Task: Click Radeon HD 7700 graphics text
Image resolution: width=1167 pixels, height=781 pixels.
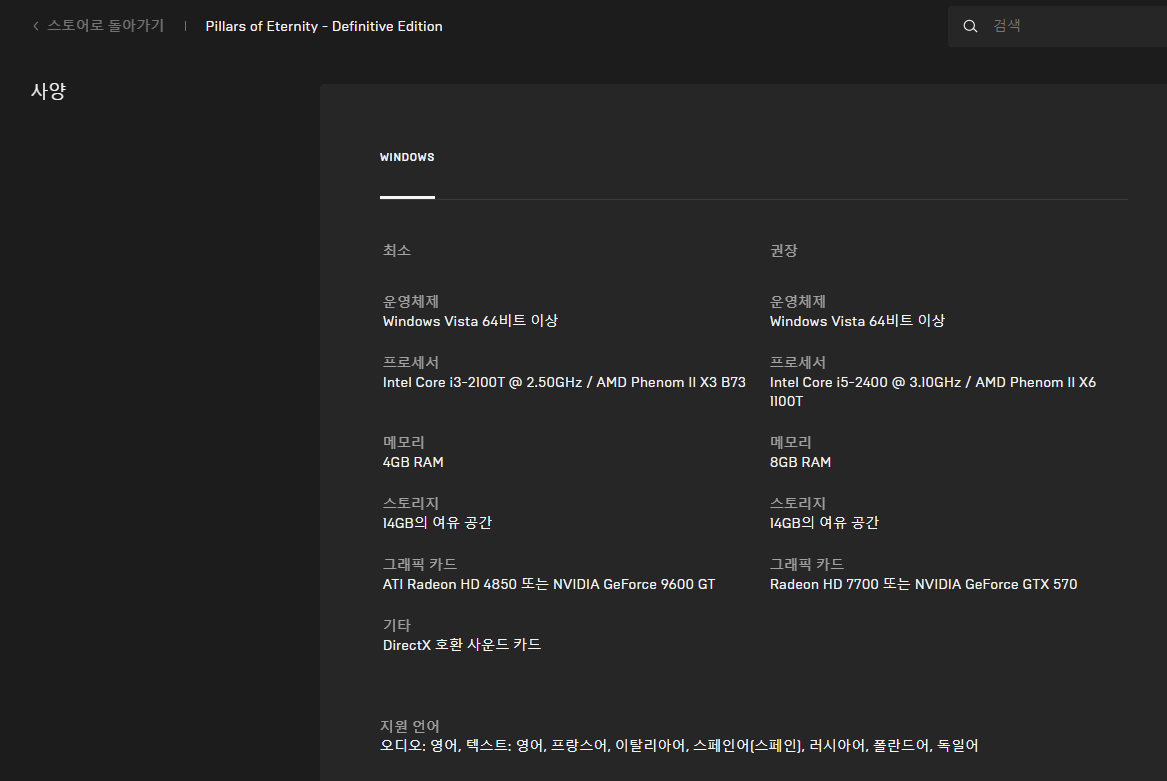Action: tap(924, 584)
